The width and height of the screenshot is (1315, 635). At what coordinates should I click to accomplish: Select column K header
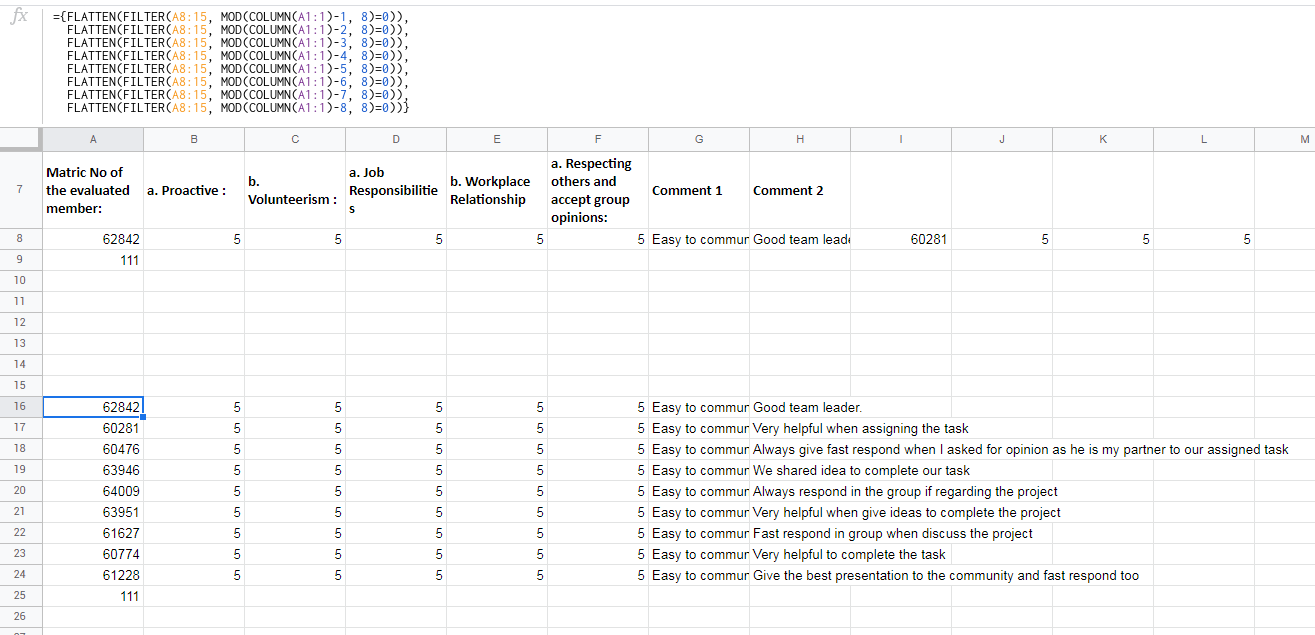click(1103, 139)
